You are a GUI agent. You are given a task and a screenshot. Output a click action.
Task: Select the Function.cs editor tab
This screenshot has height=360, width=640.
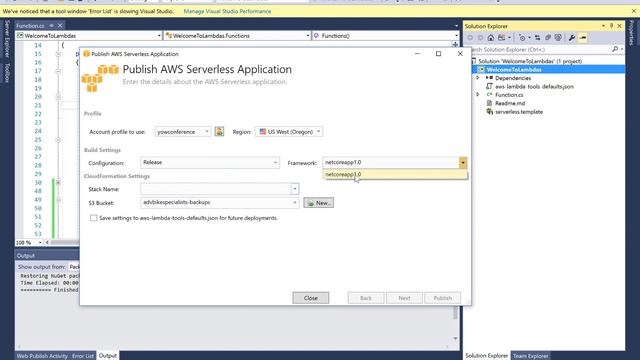30,26
